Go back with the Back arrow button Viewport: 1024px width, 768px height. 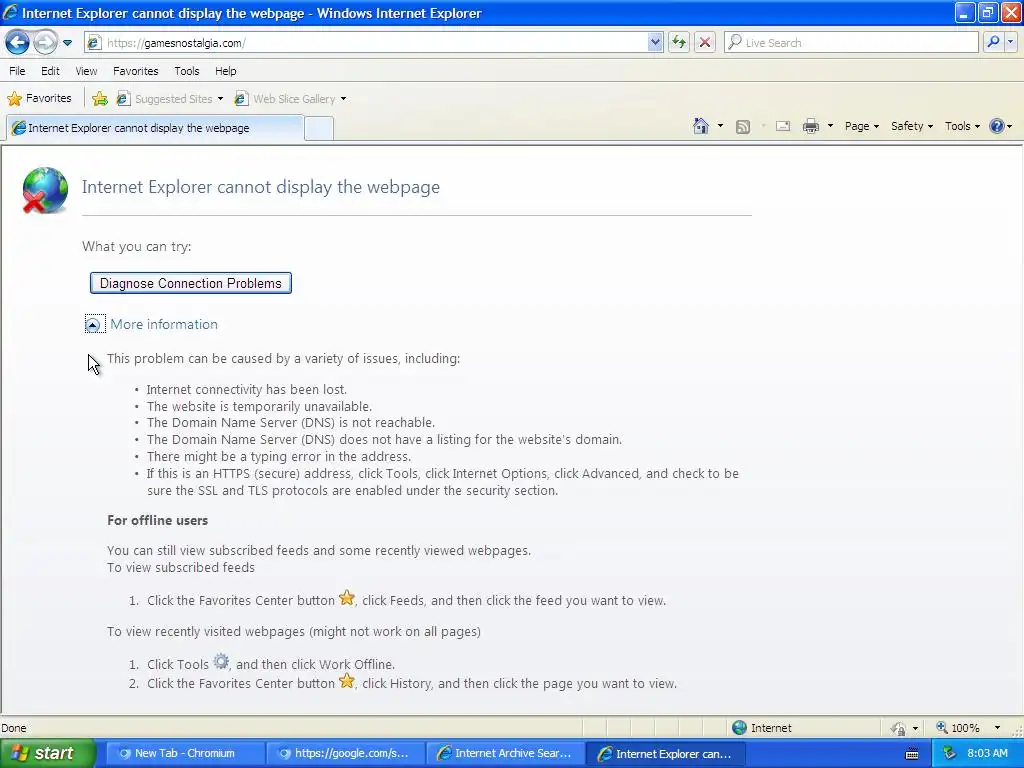pos(18,43)
